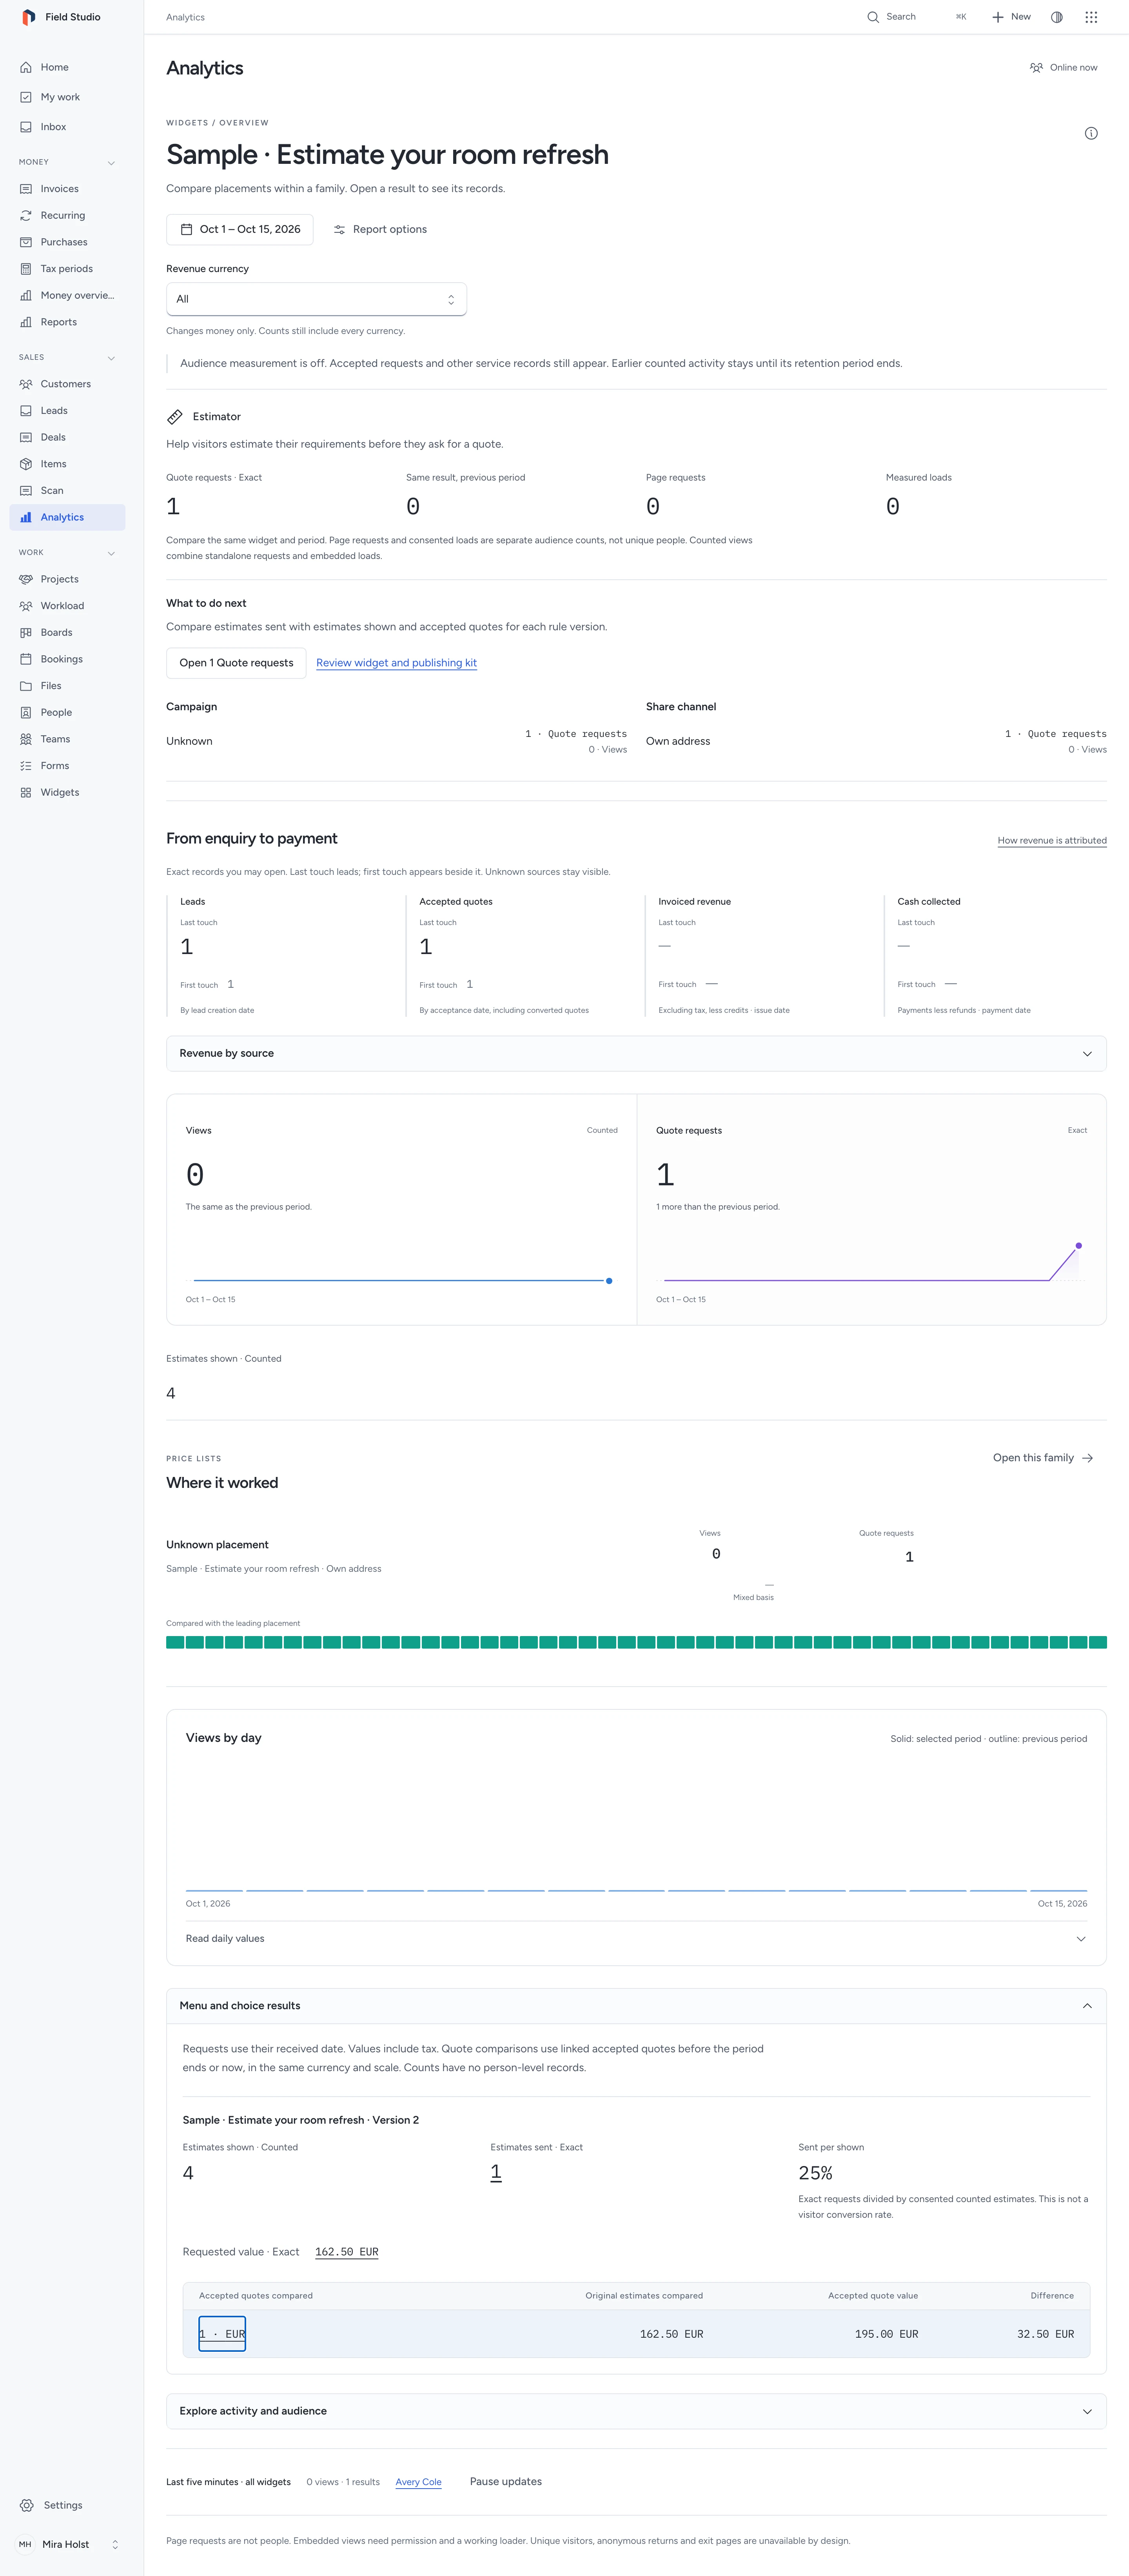Click the info icon beside report title
The image size is (1129, 2576).
(x=1091, y=133)
